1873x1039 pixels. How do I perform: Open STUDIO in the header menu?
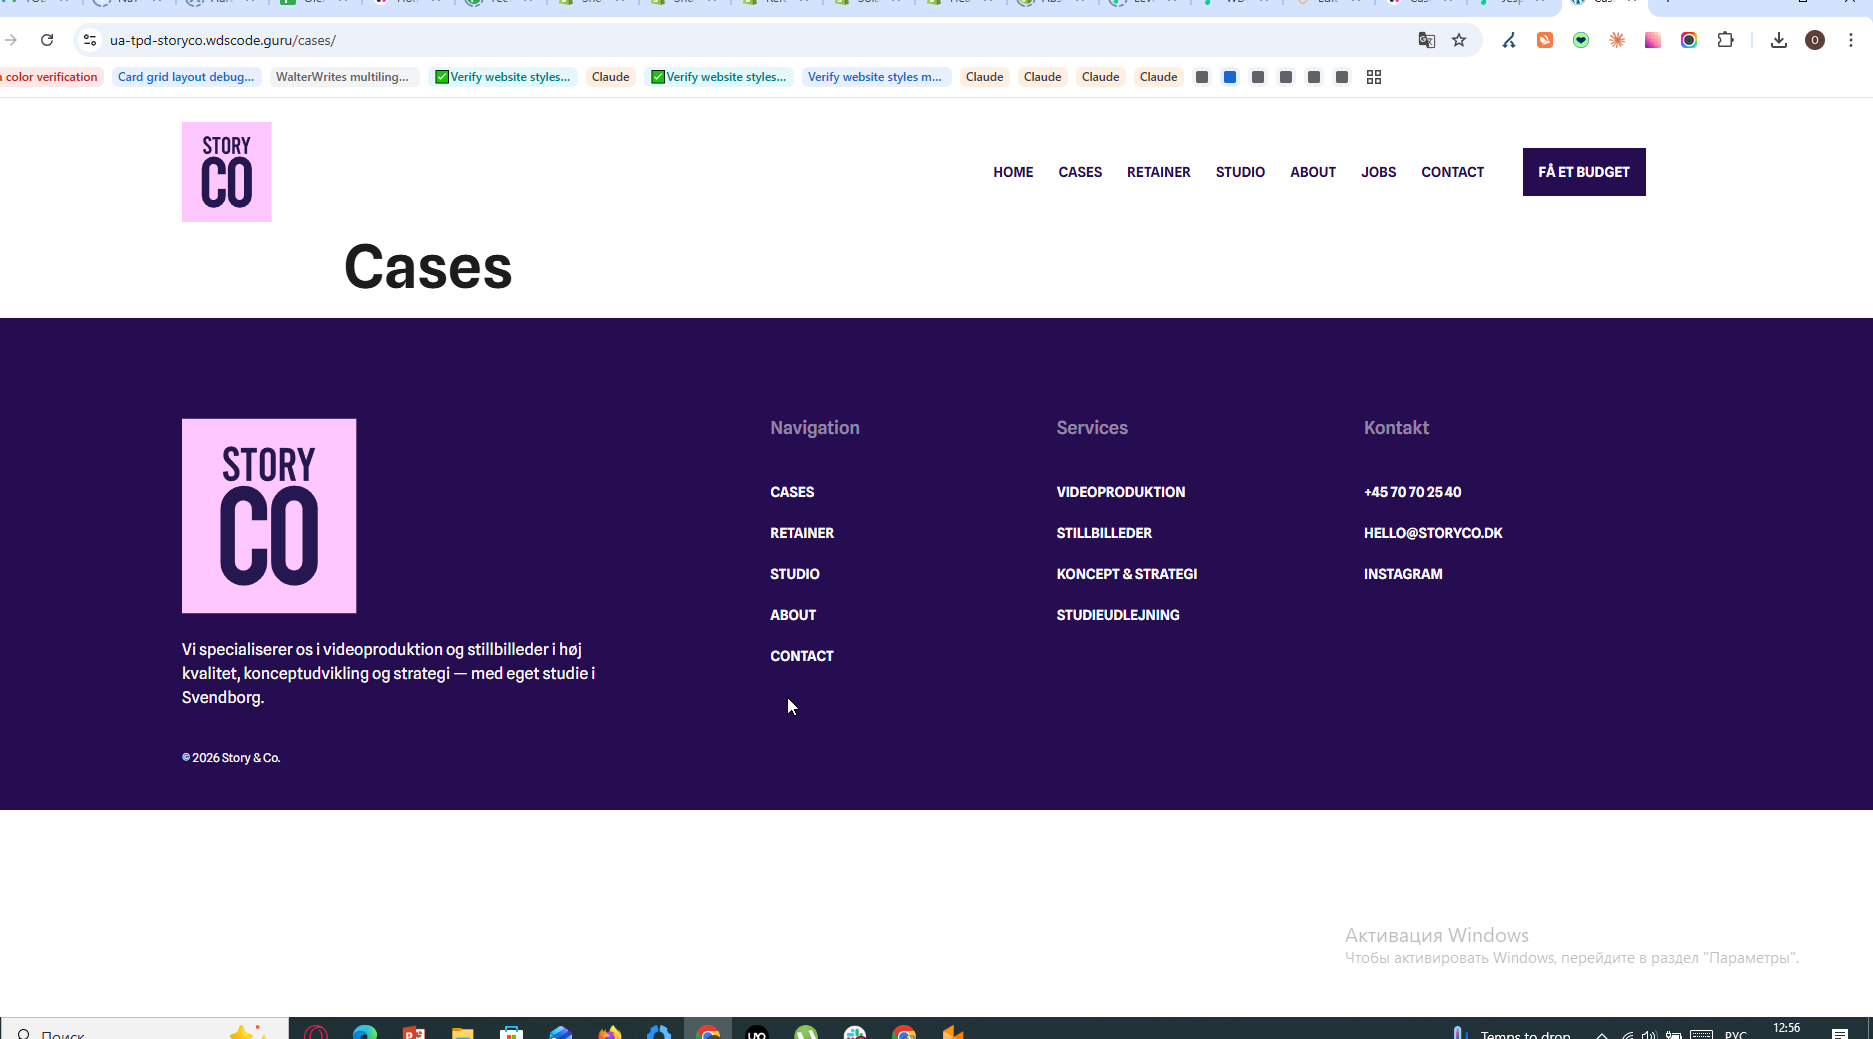(x=1240, y=172)
